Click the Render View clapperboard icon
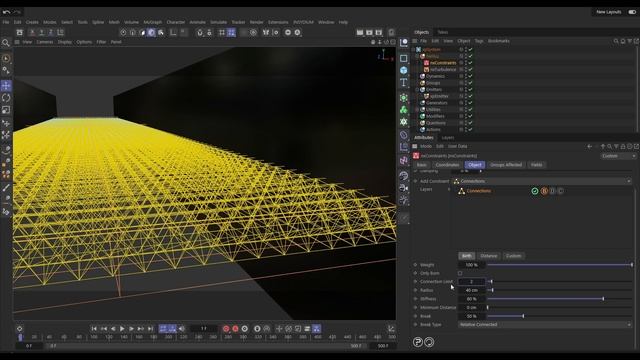Image resolution: width=640 pixels, height=360 pixels. [360, 32]
